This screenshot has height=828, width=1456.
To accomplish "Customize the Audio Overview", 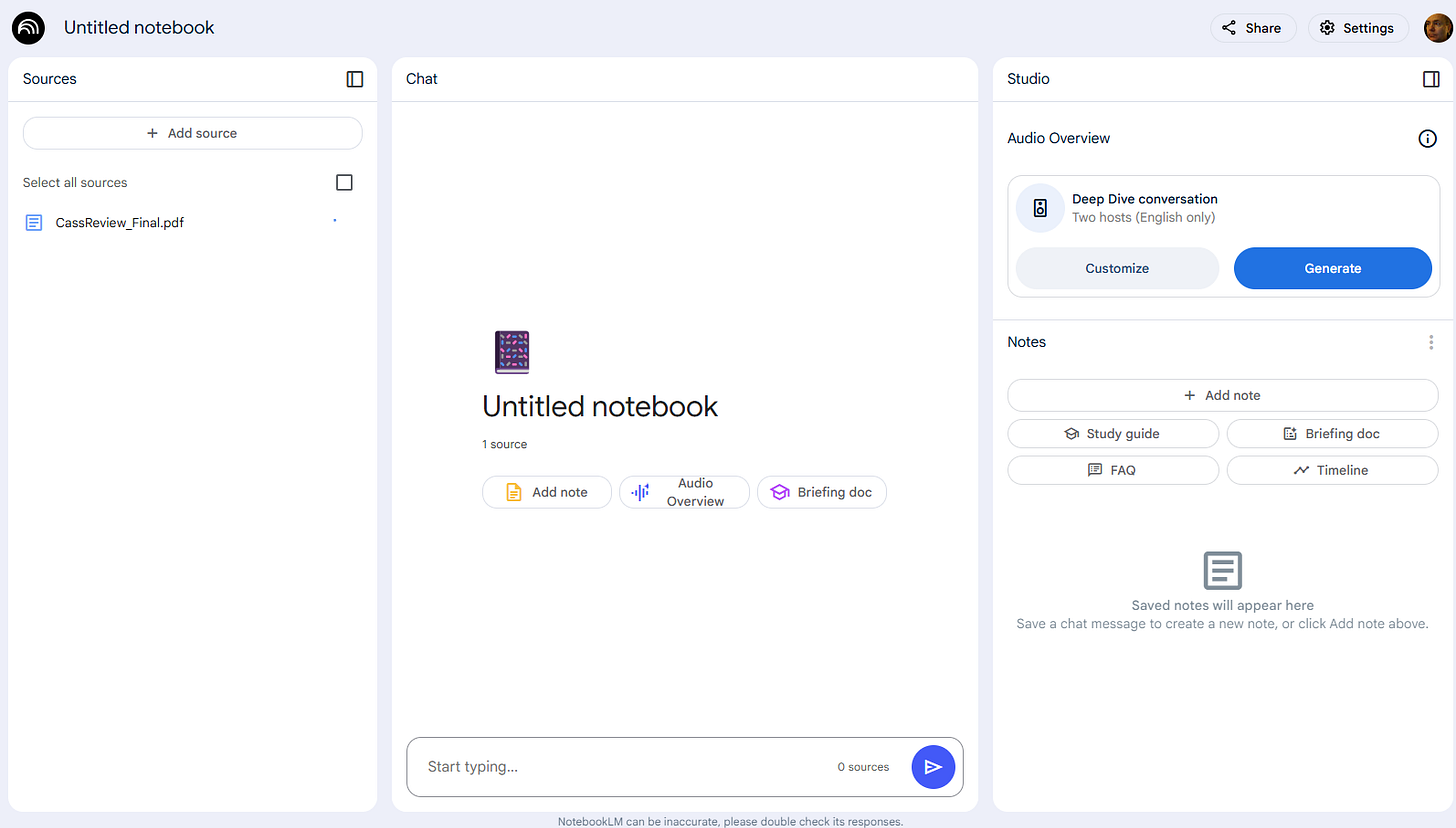I will [x=1117, y=268].
